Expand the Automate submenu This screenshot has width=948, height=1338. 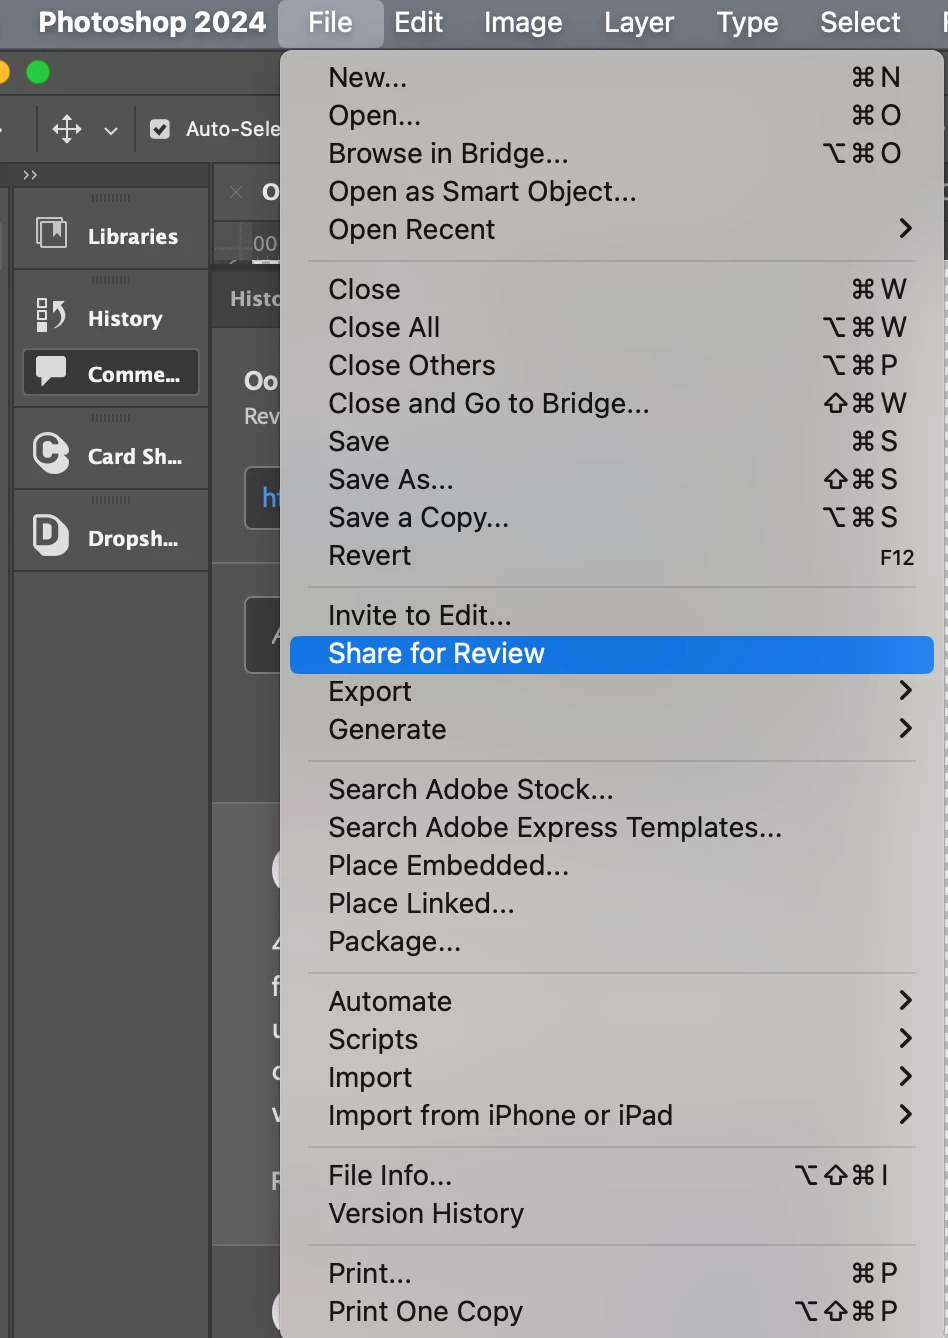click(611, 1001)
